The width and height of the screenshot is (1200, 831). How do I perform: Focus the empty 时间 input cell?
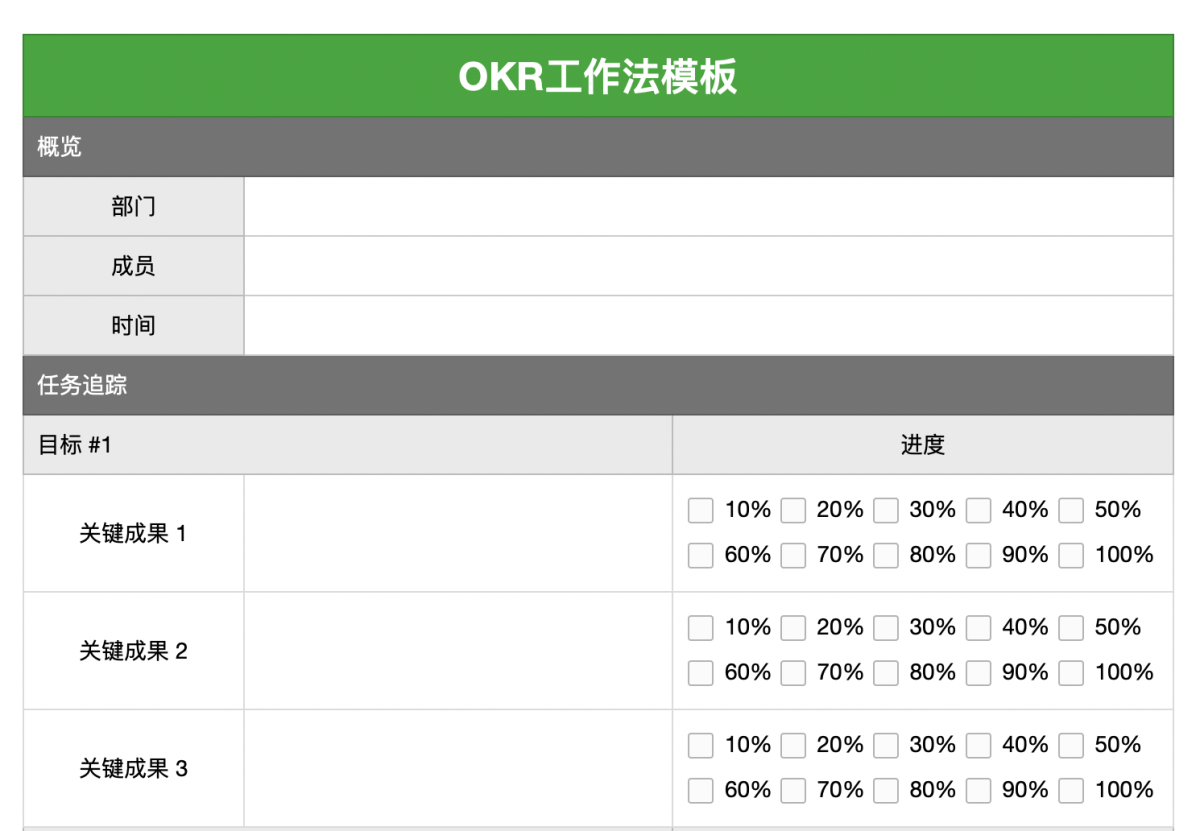click(708, 326)
